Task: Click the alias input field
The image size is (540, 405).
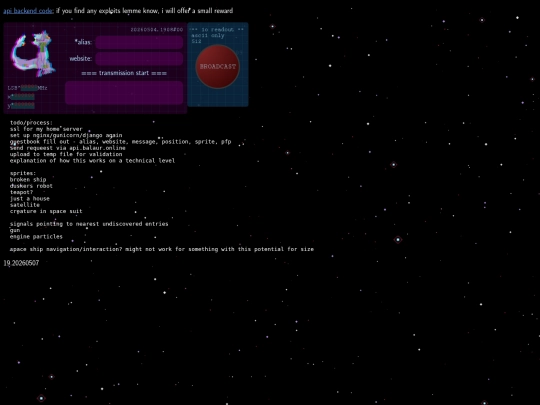Action: (139, 43)
